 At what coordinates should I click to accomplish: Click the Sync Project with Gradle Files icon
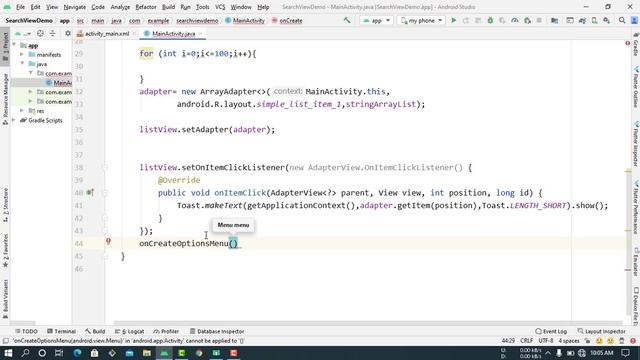tap(582, 20)
